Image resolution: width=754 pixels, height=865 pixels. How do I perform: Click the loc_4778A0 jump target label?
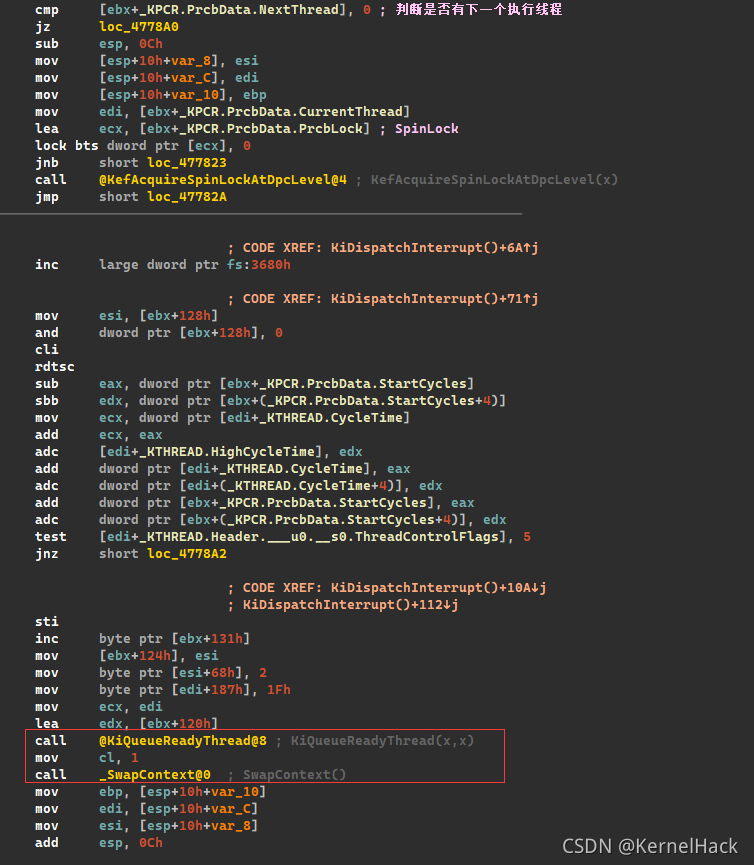[139, 26]
